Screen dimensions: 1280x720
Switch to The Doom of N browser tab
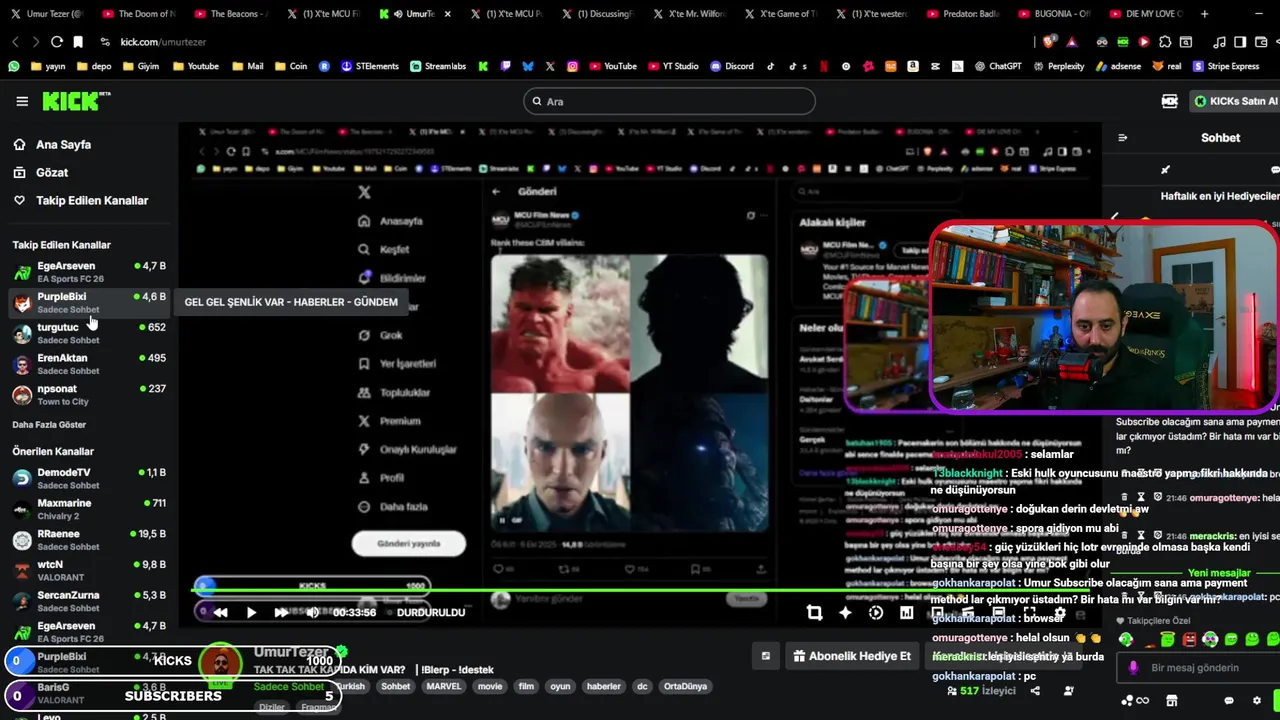[138, 14]
